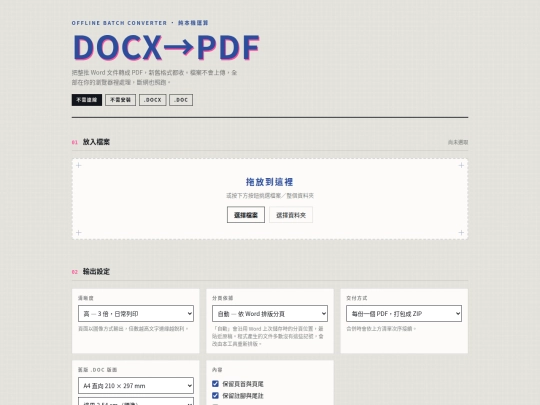This screenshot has height=405, width=540.
Task: Toggle 保留註腳與尾註 footnotes checkbox
Action: [215, 395]
